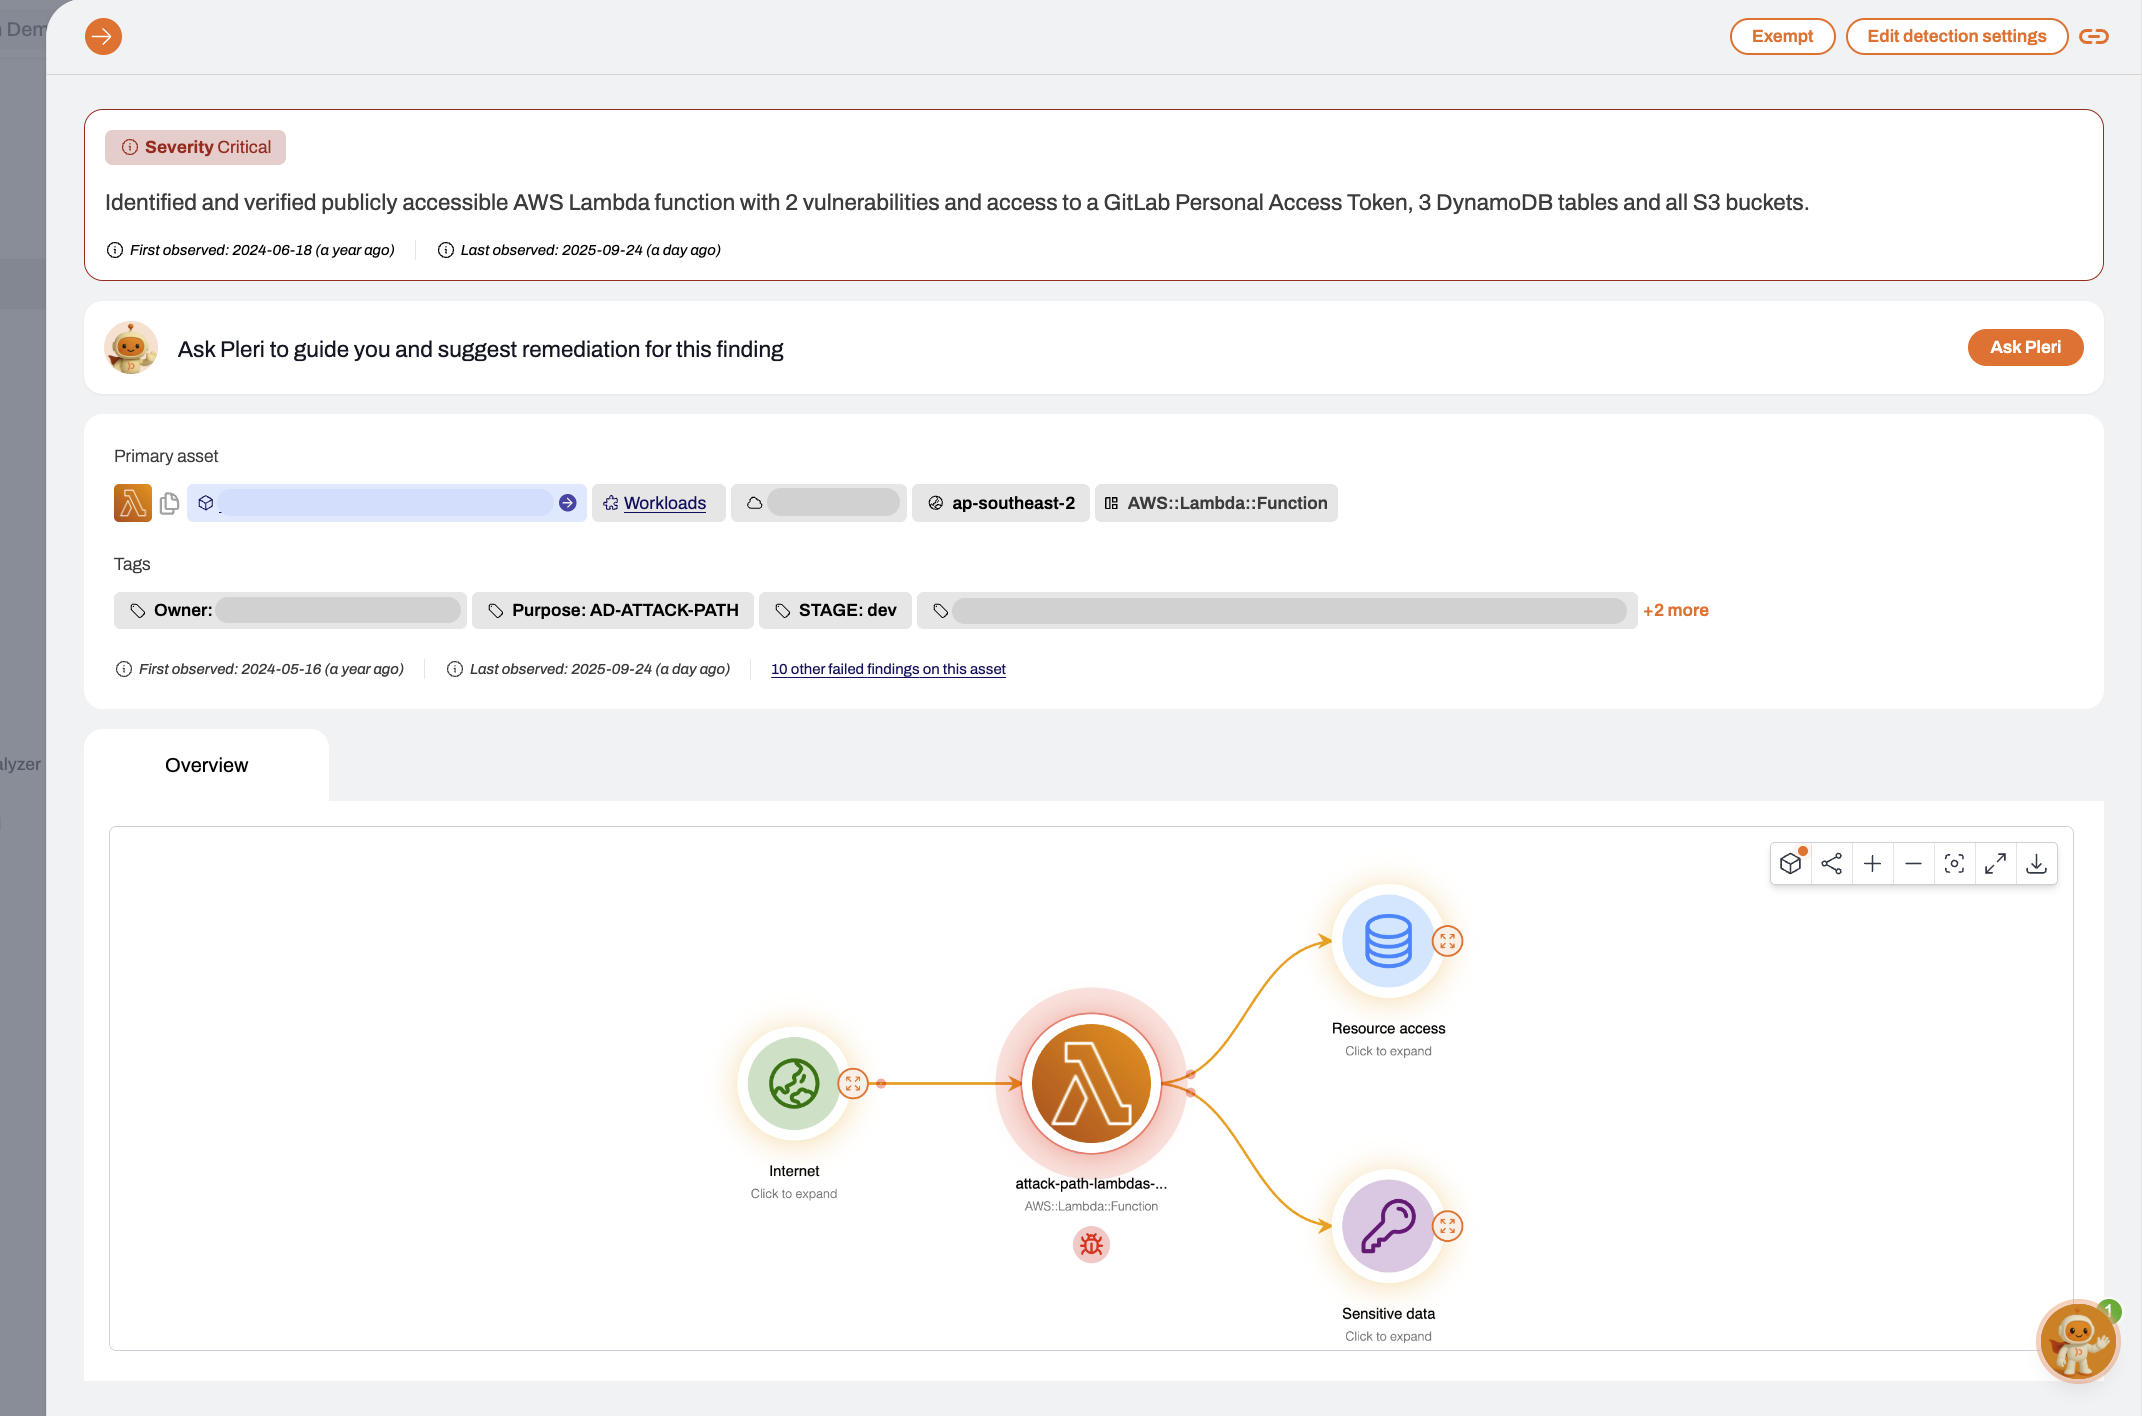2142x1416 pixels.
Task: Close the finding panel with orange arrow button
Action: point(103,37)
